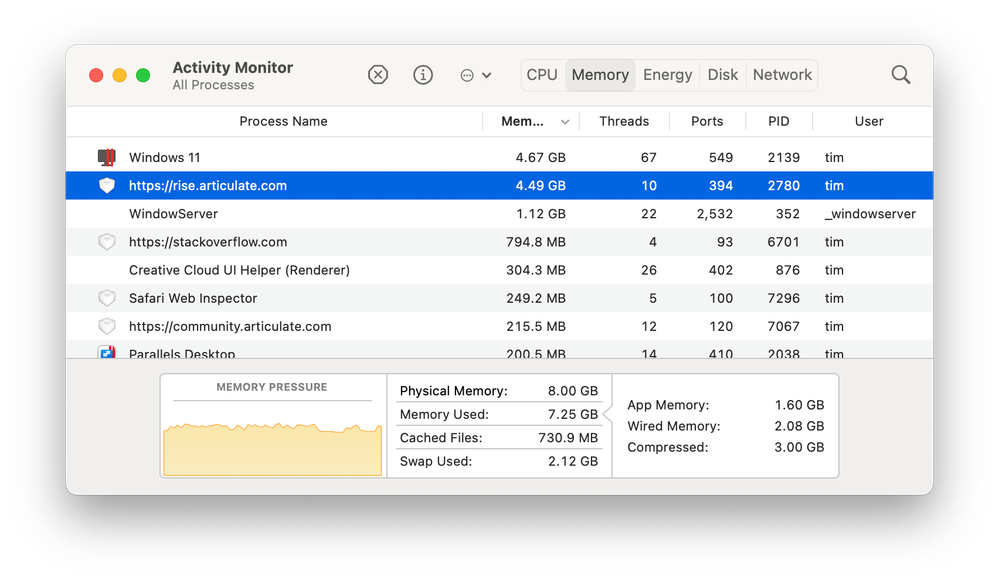Open the search magnifier icon
The height and width of the screenshot is (582, 999).
point(901,75)
